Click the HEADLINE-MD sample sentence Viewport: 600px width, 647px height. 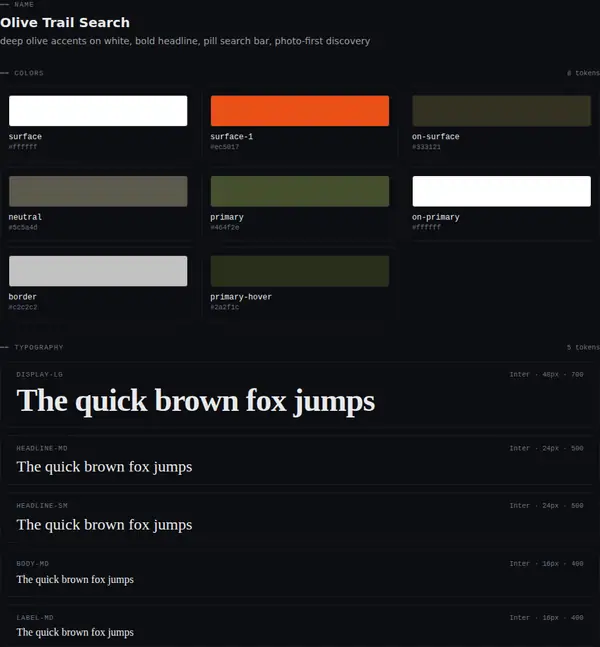104,467
